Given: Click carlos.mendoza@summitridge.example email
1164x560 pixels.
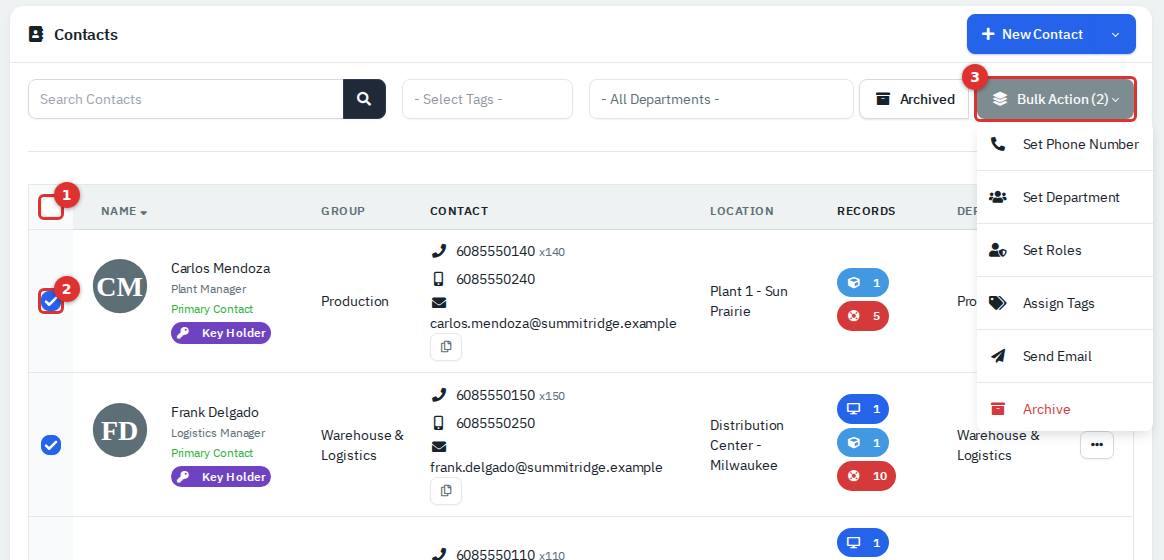Looking at the screenshot, I should tap(553, 323).
